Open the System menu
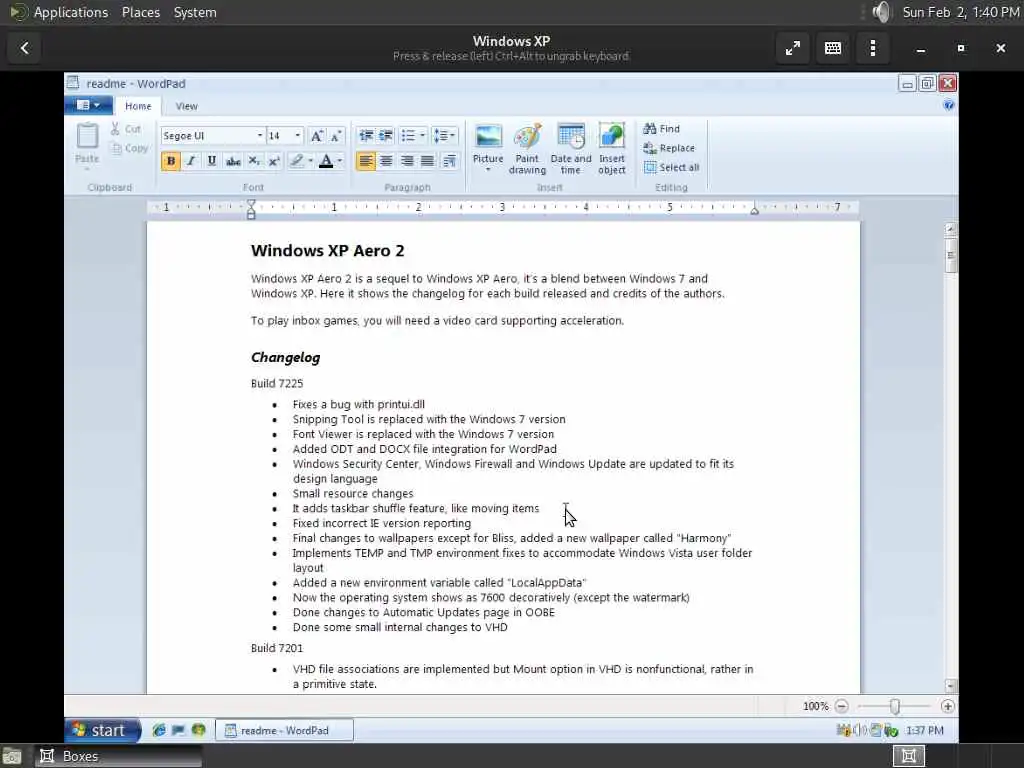 click(x=195, y=12)
